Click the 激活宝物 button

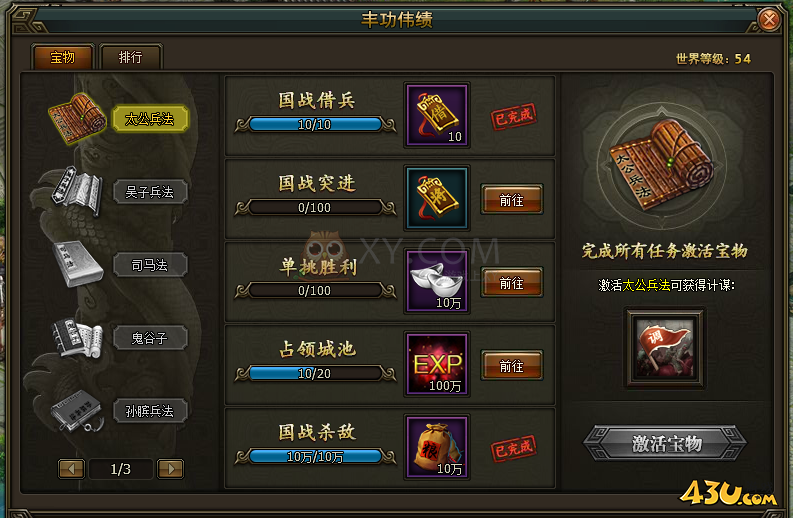pyautogui.click(x=665, y=444)
